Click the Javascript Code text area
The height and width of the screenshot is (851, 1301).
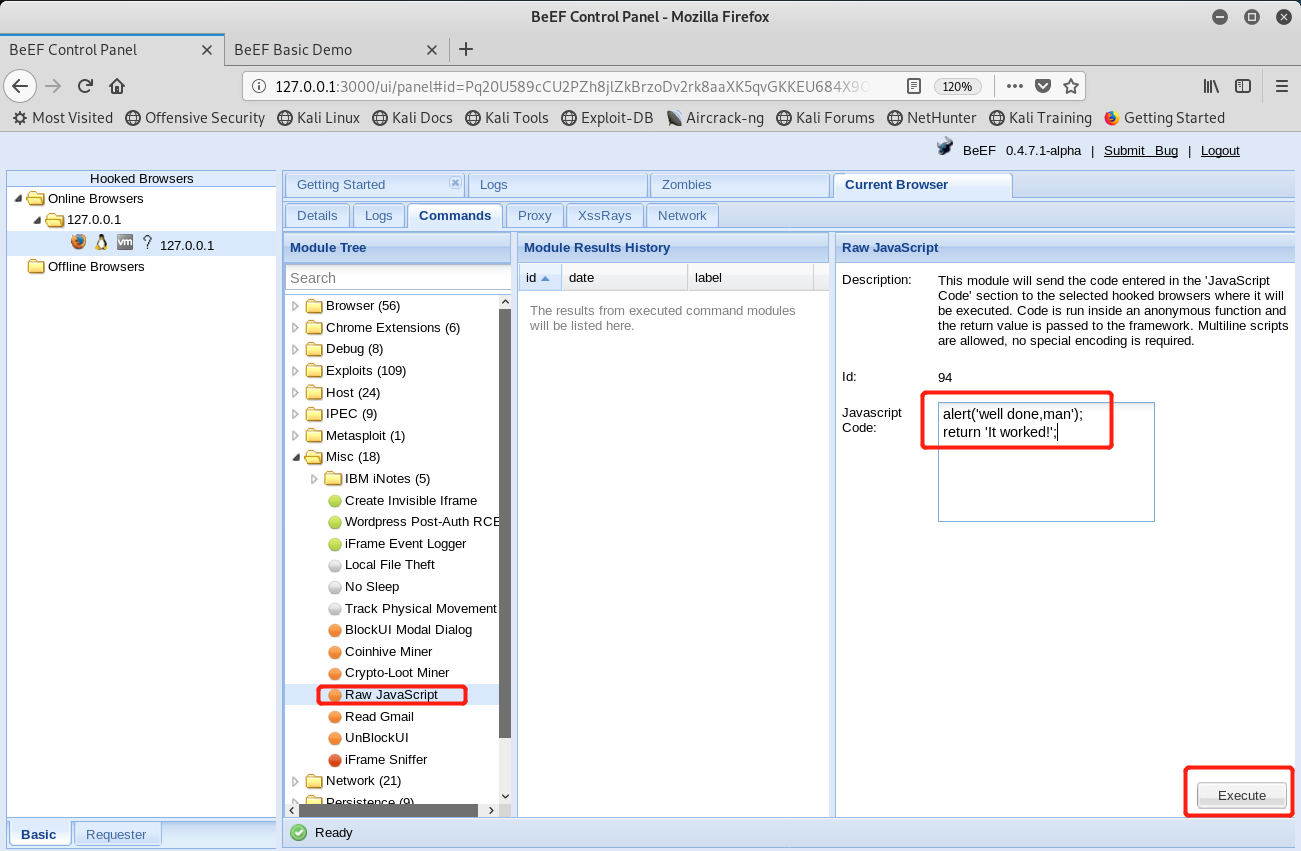[1046, 462]
